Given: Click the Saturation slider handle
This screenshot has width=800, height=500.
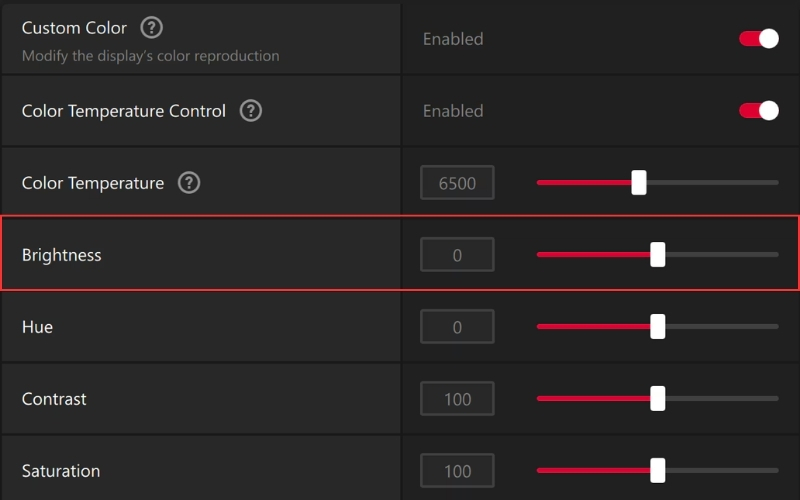Looking at the screenshot, I should point(658,471).
